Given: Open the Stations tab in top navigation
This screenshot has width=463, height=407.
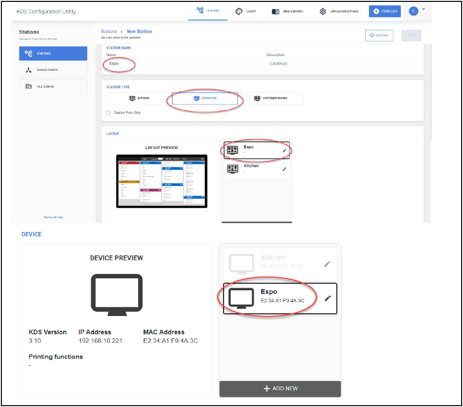Looking at the screenshot, I should [208, 11].
